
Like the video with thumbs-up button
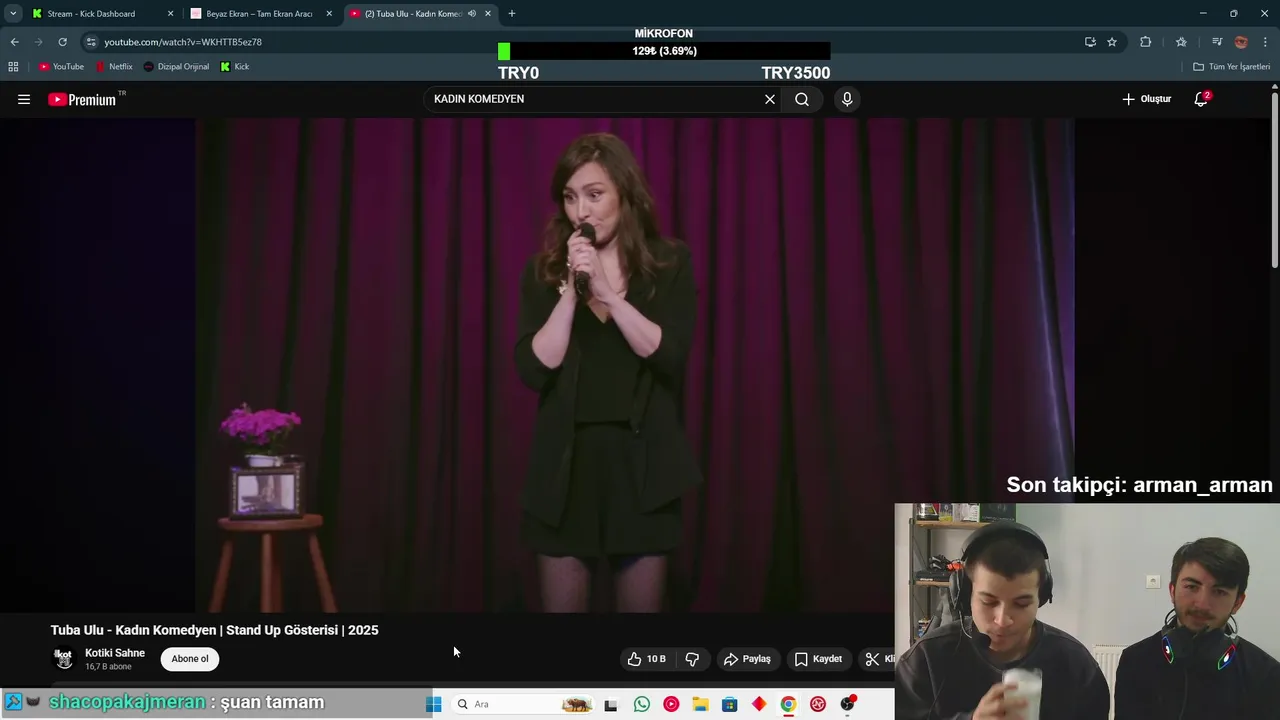[x=647, y=659]
